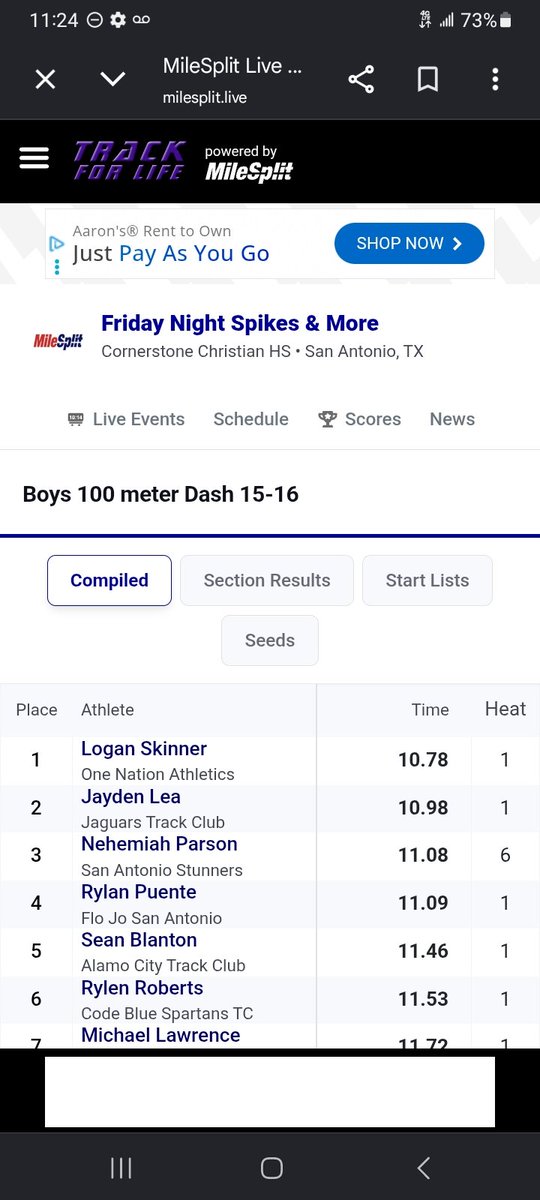Close the browser tab with the X icon
Image resolution: width=540 pixels, height=1200 pixels.
[x=45, y=80]
